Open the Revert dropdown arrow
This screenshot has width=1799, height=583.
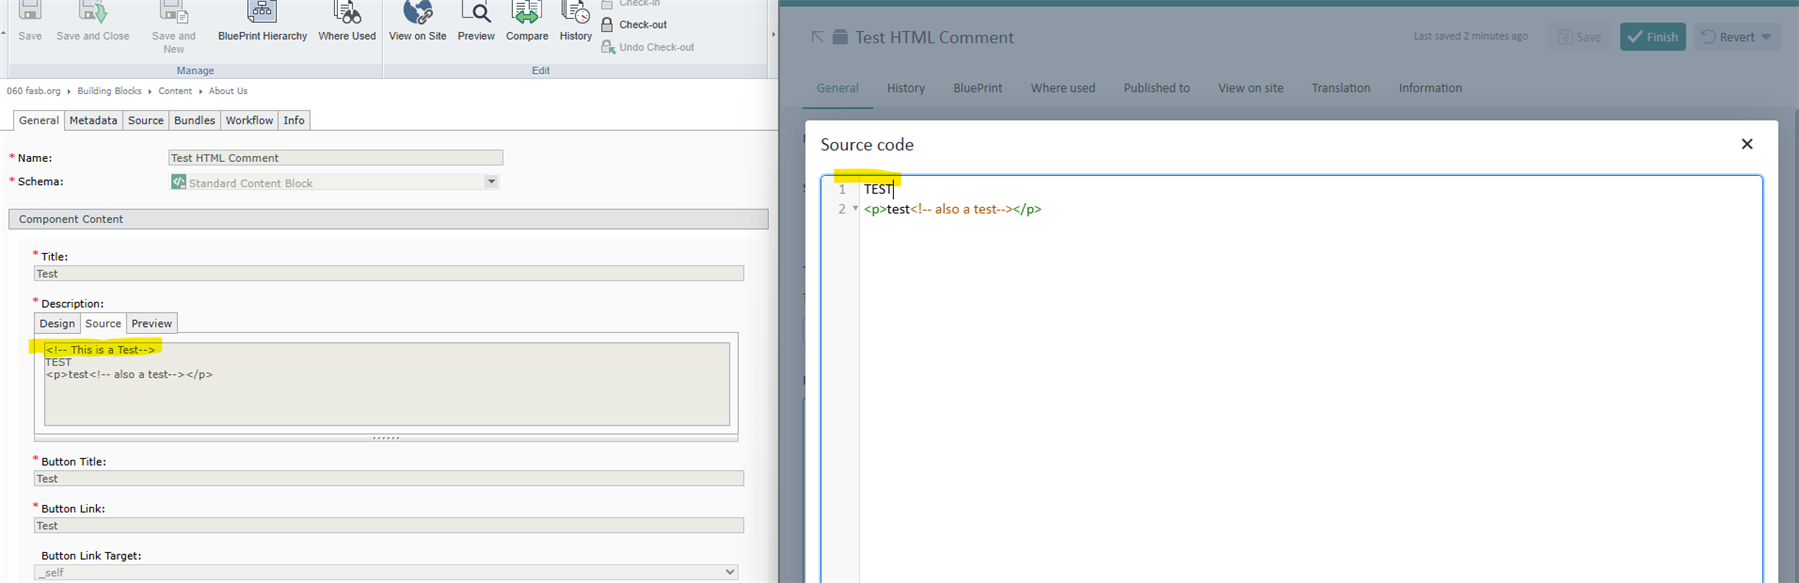click(x=1766, y=37)
